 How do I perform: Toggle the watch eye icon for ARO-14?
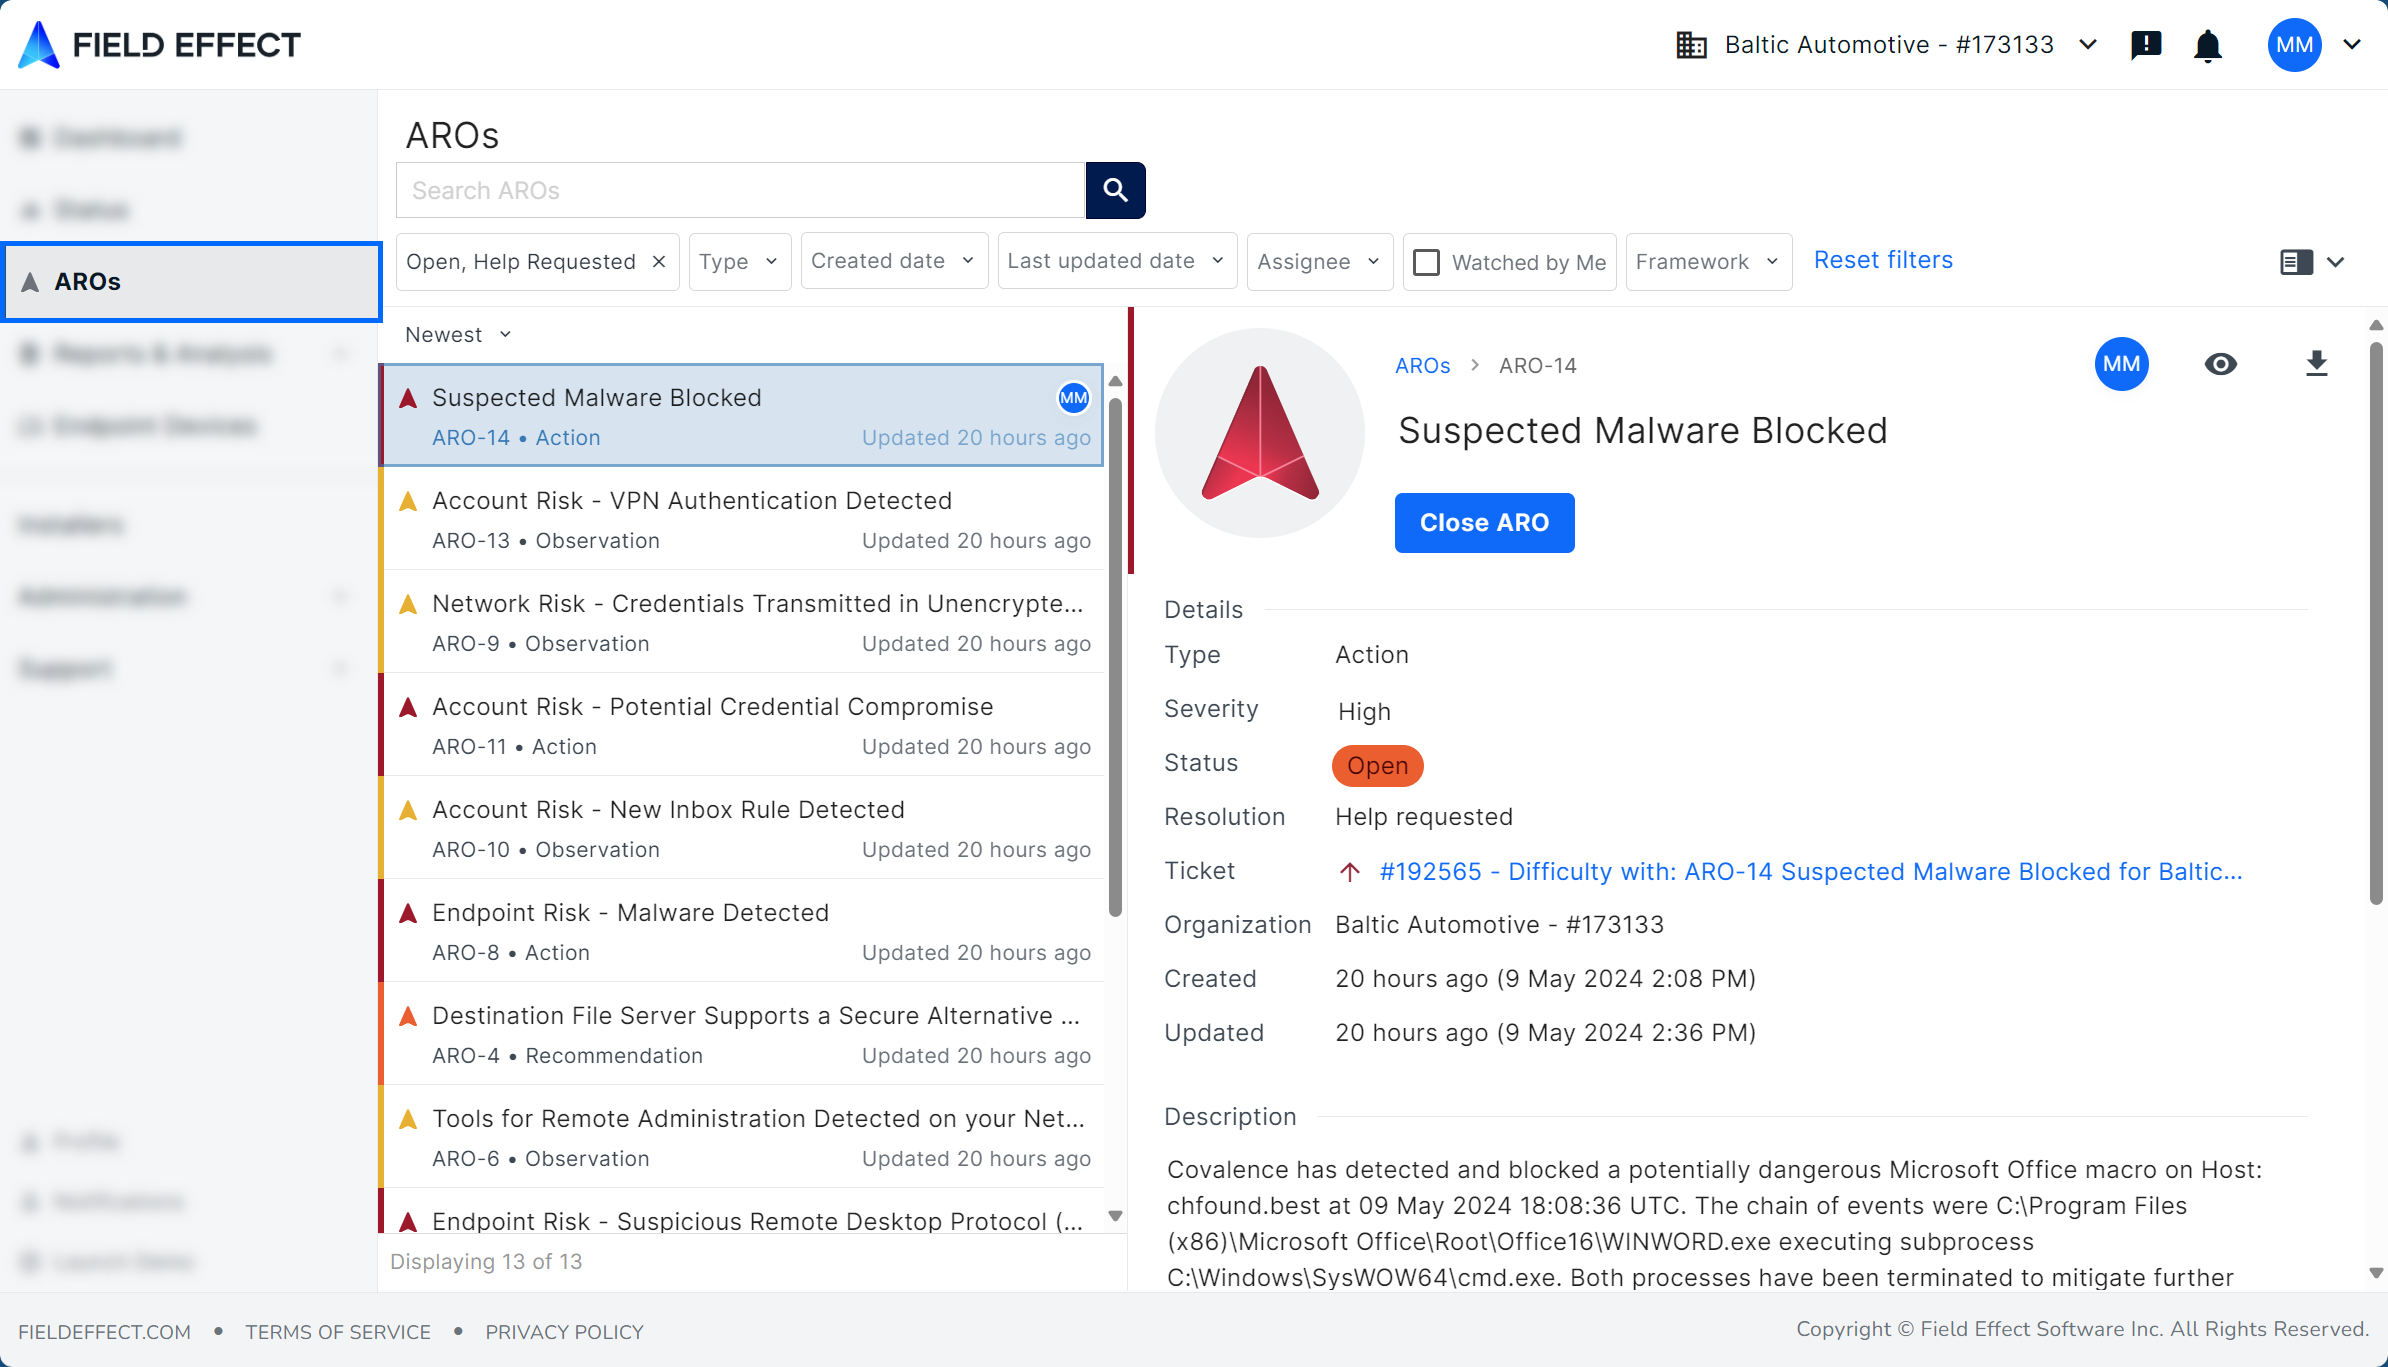tap(2220, 364)
